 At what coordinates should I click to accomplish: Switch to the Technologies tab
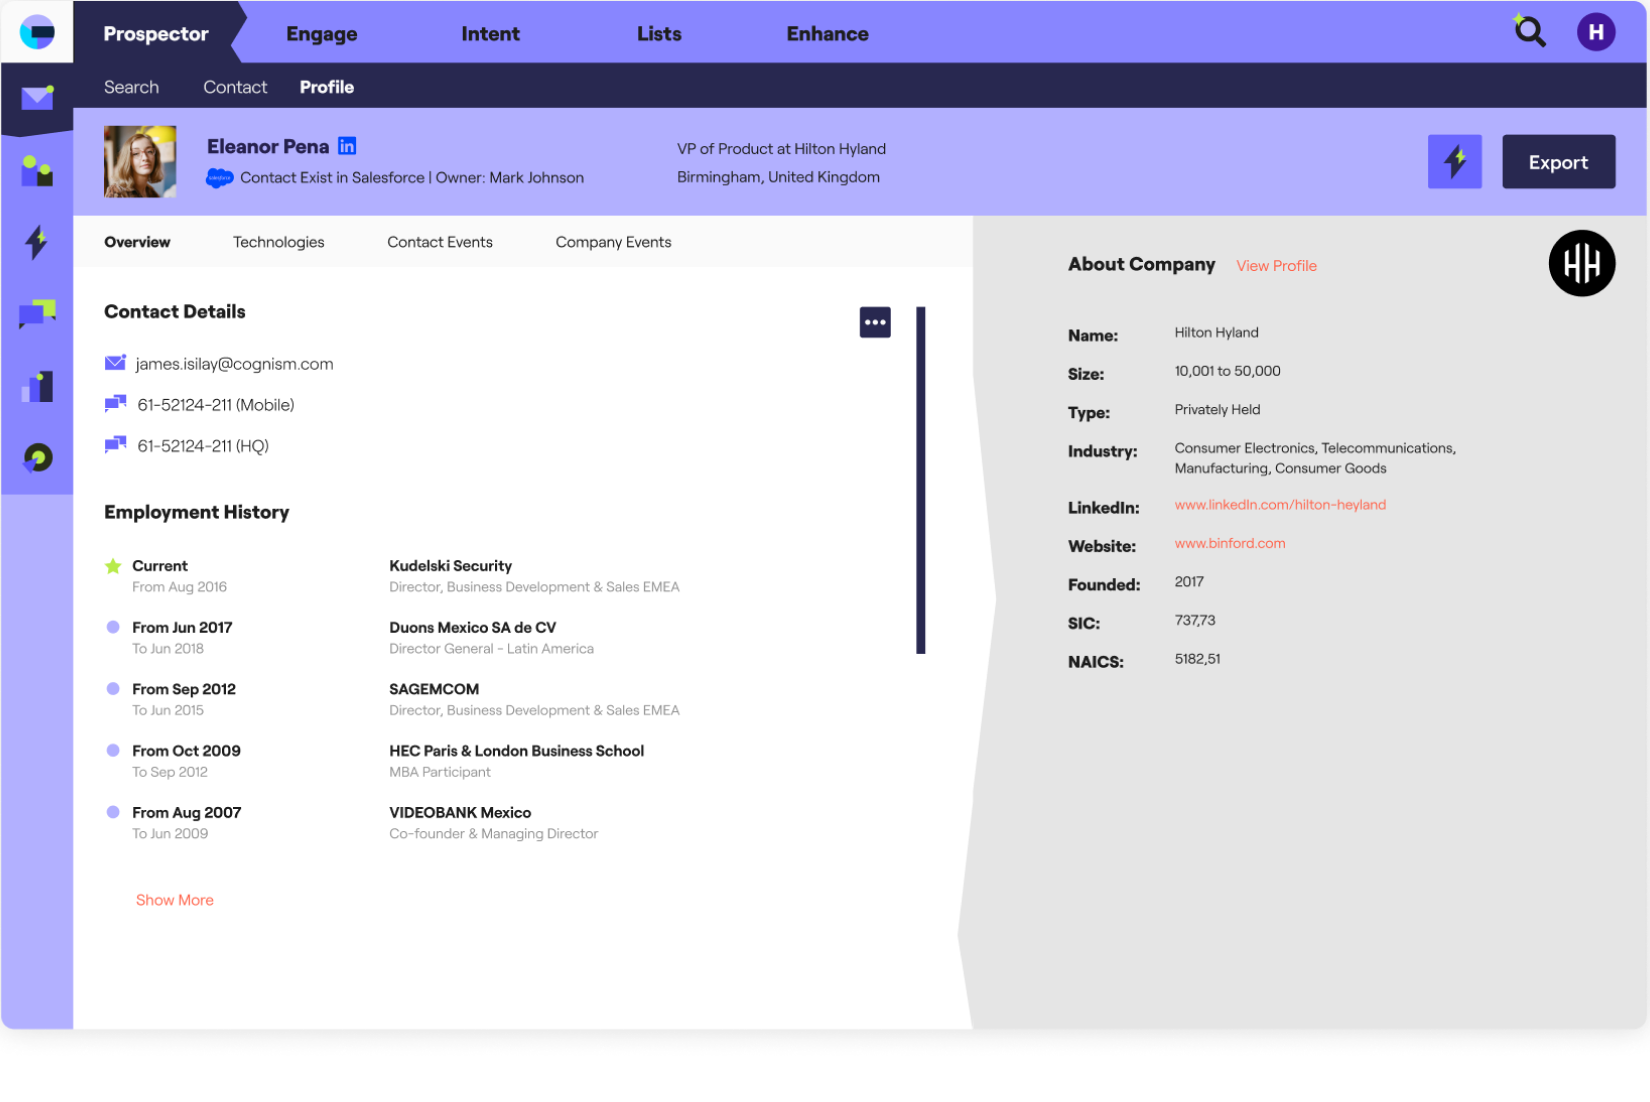(278, 242)
